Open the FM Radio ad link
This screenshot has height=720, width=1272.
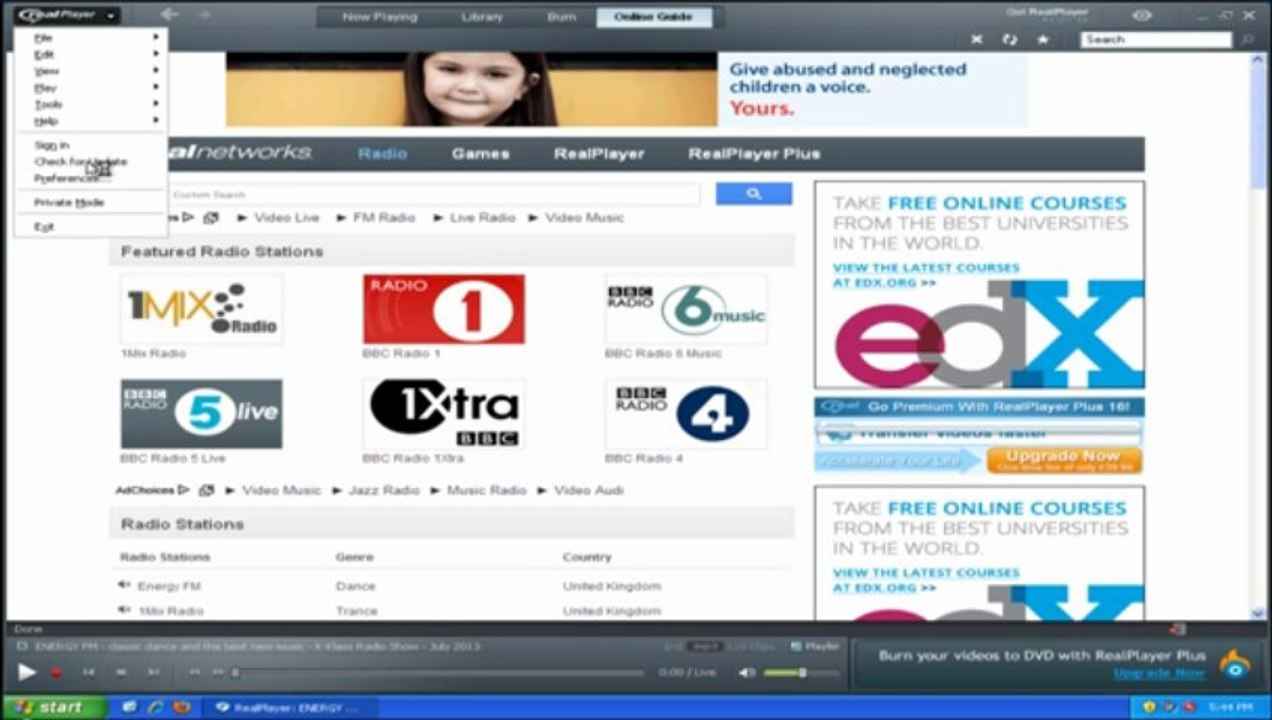click(x=383, y=218)
